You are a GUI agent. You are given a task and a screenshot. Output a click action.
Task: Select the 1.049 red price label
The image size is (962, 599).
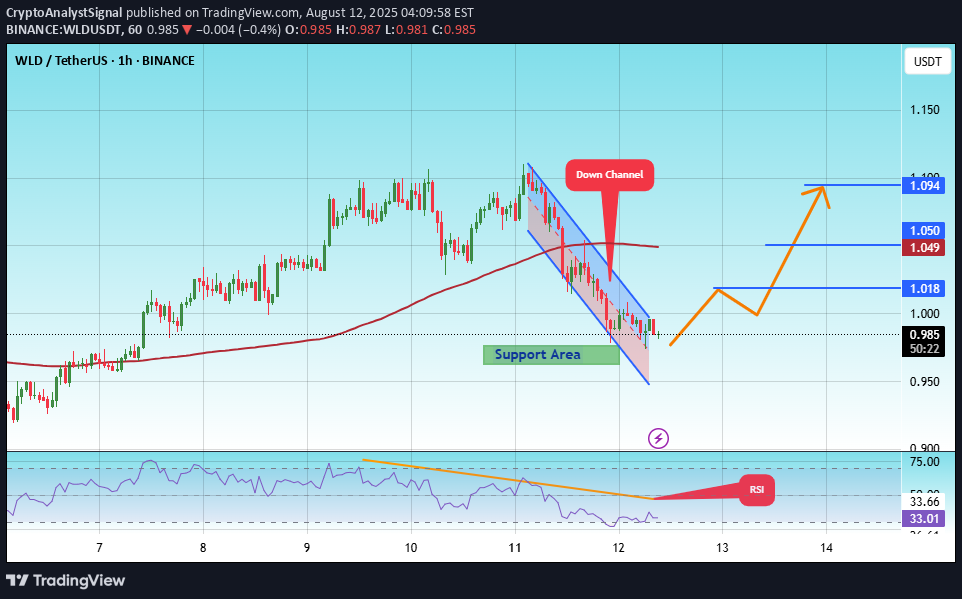pyautogui.click(x=923, y=247)
